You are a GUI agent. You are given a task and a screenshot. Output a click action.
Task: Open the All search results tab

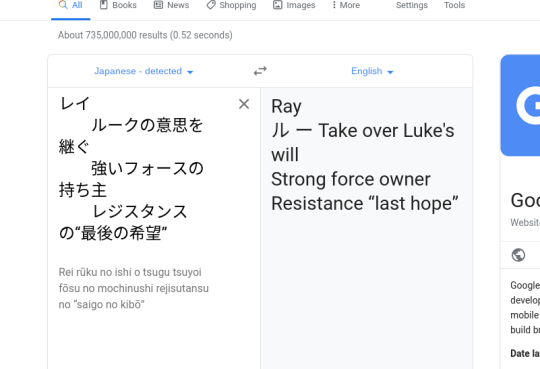click(x=71, y=6)
